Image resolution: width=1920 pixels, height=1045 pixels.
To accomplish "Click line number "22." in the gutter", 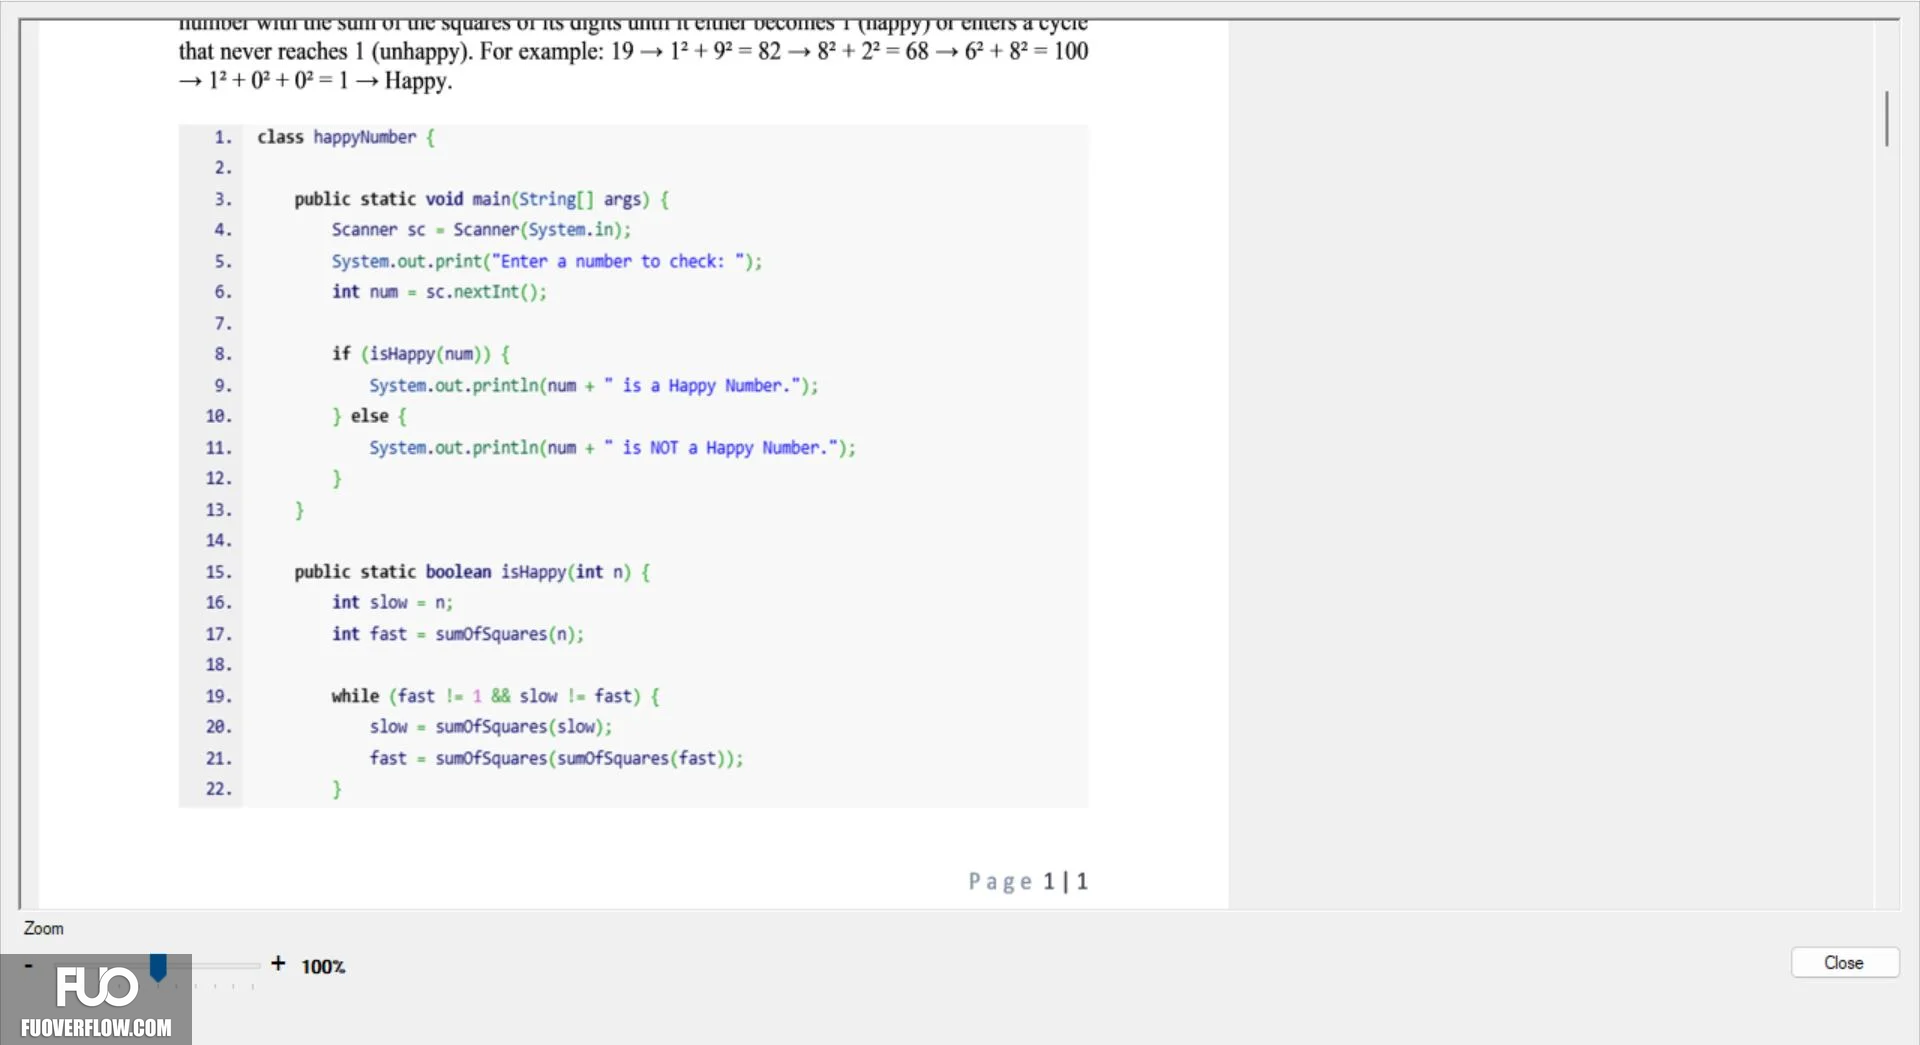I will coord(219,789).
